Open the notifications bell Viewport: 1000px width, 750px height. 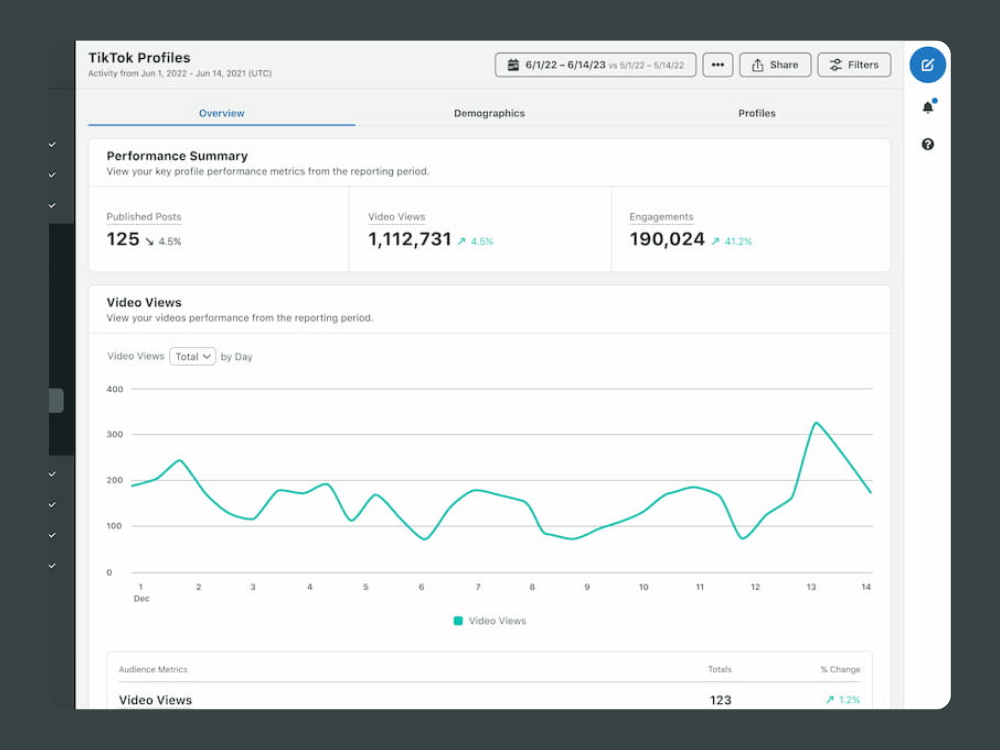927,107
